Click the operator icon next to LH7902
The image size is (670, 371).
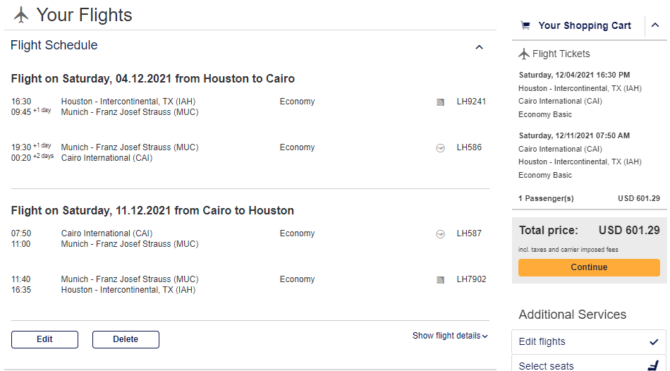click(440, 280)
